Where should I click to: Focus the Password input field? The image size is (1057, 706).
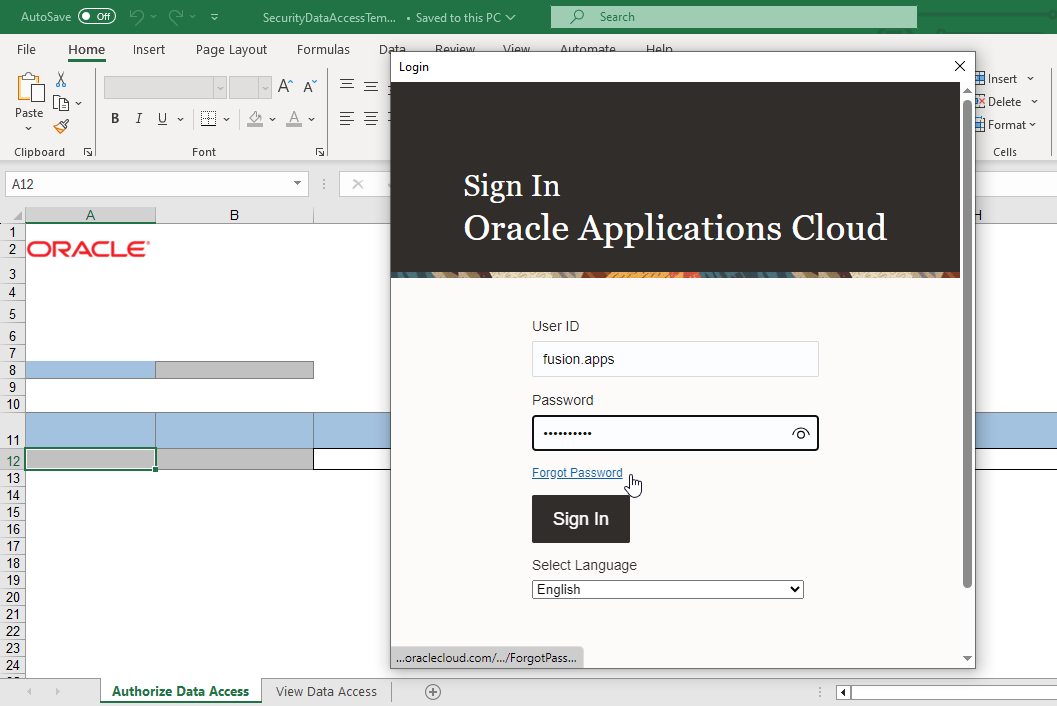pos(675,434)
